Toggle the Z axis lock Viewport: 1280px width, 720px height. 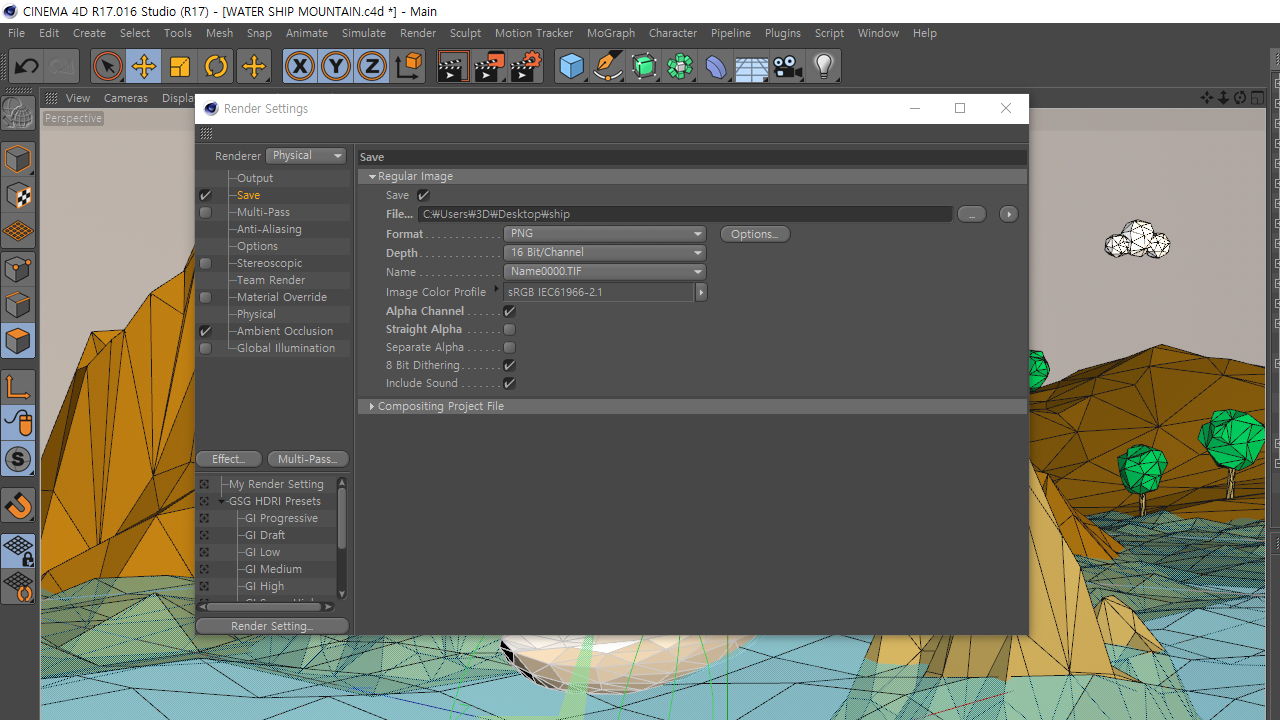click(x=372, y=67)
